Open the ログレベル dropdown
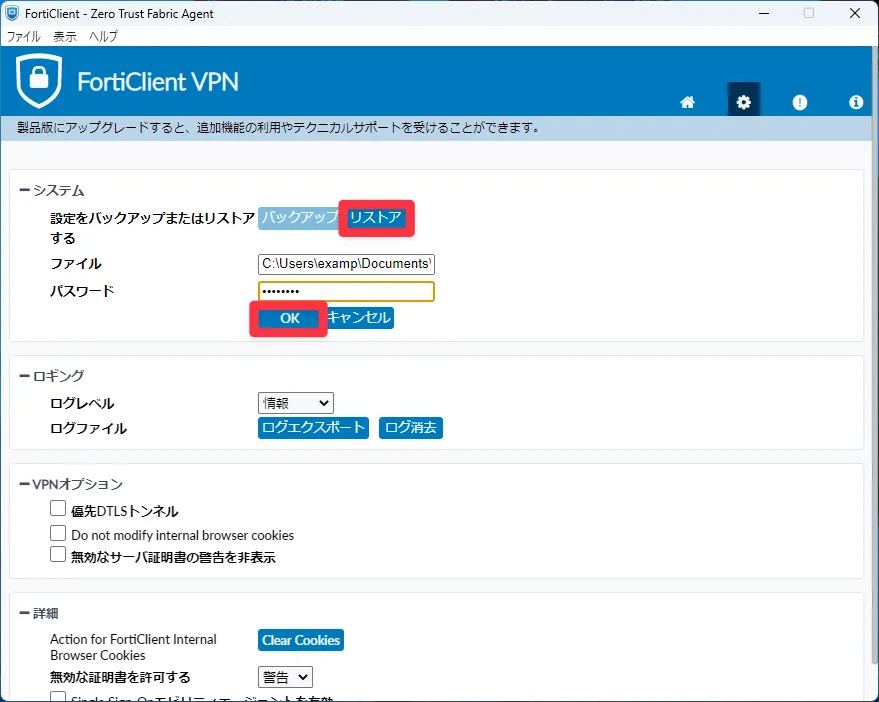879x702 pixels. click(295, 403)
